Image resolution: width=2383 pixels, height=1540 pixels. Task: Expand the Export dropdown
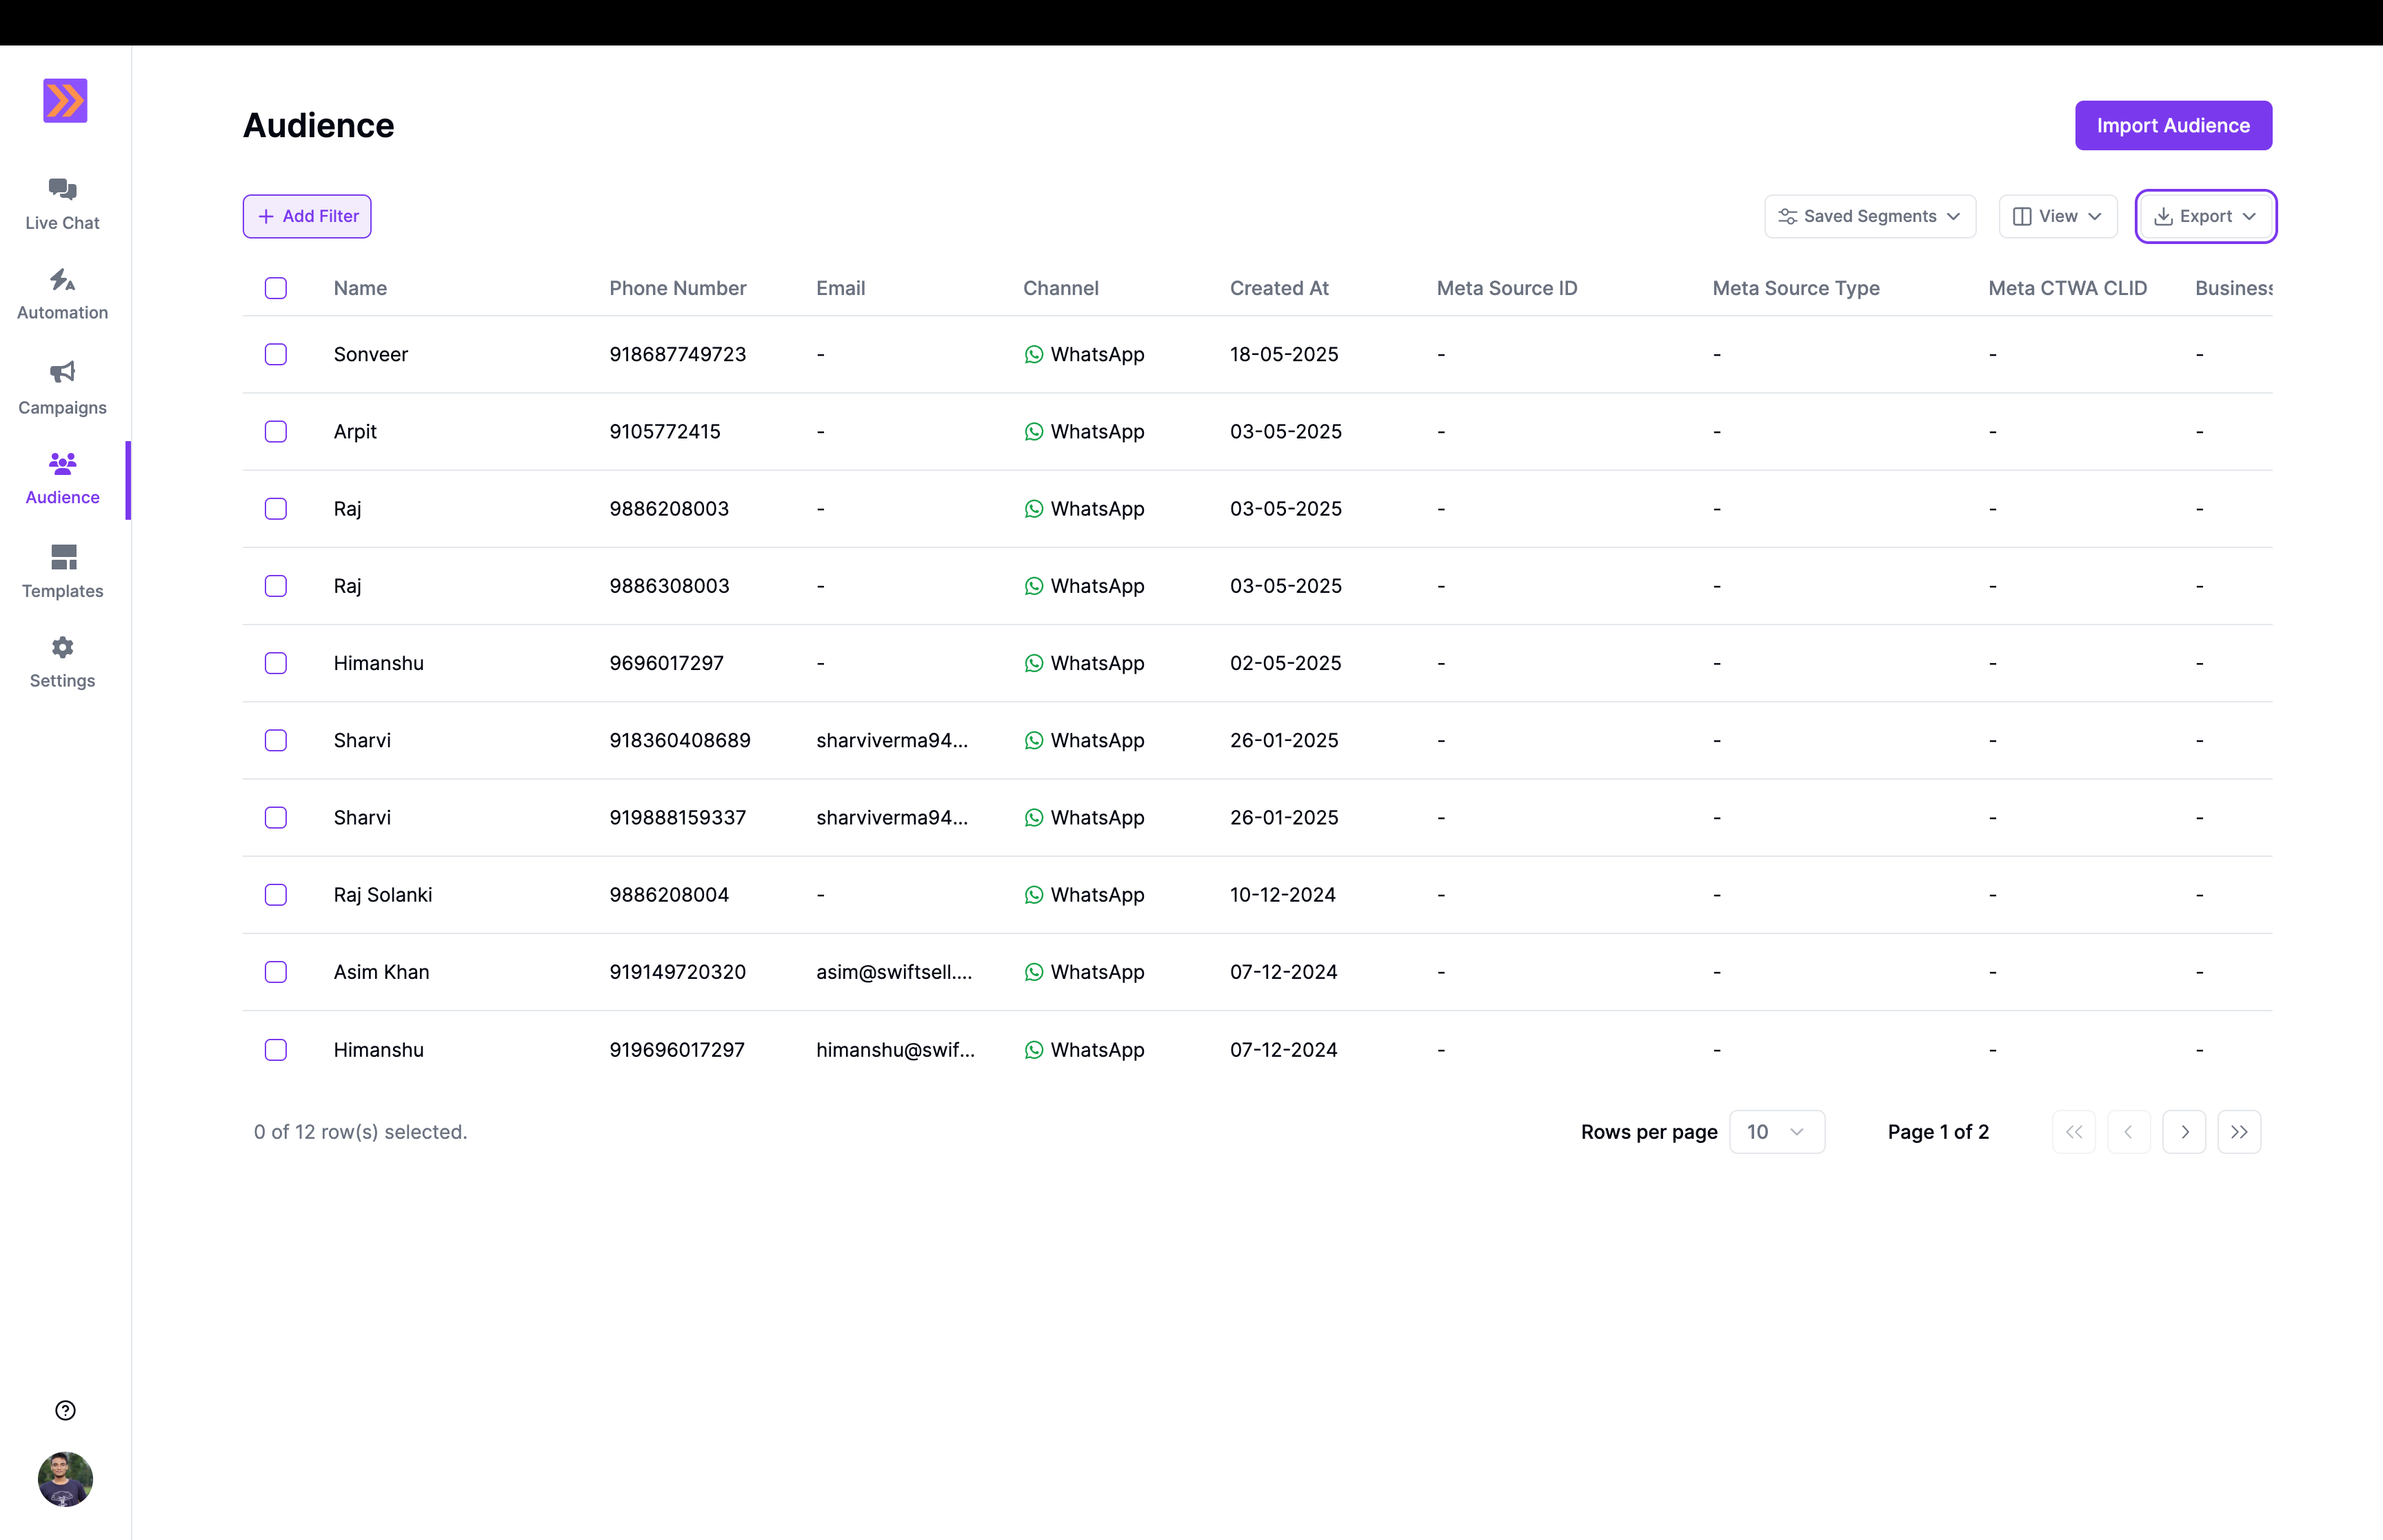coord(2205,216)
